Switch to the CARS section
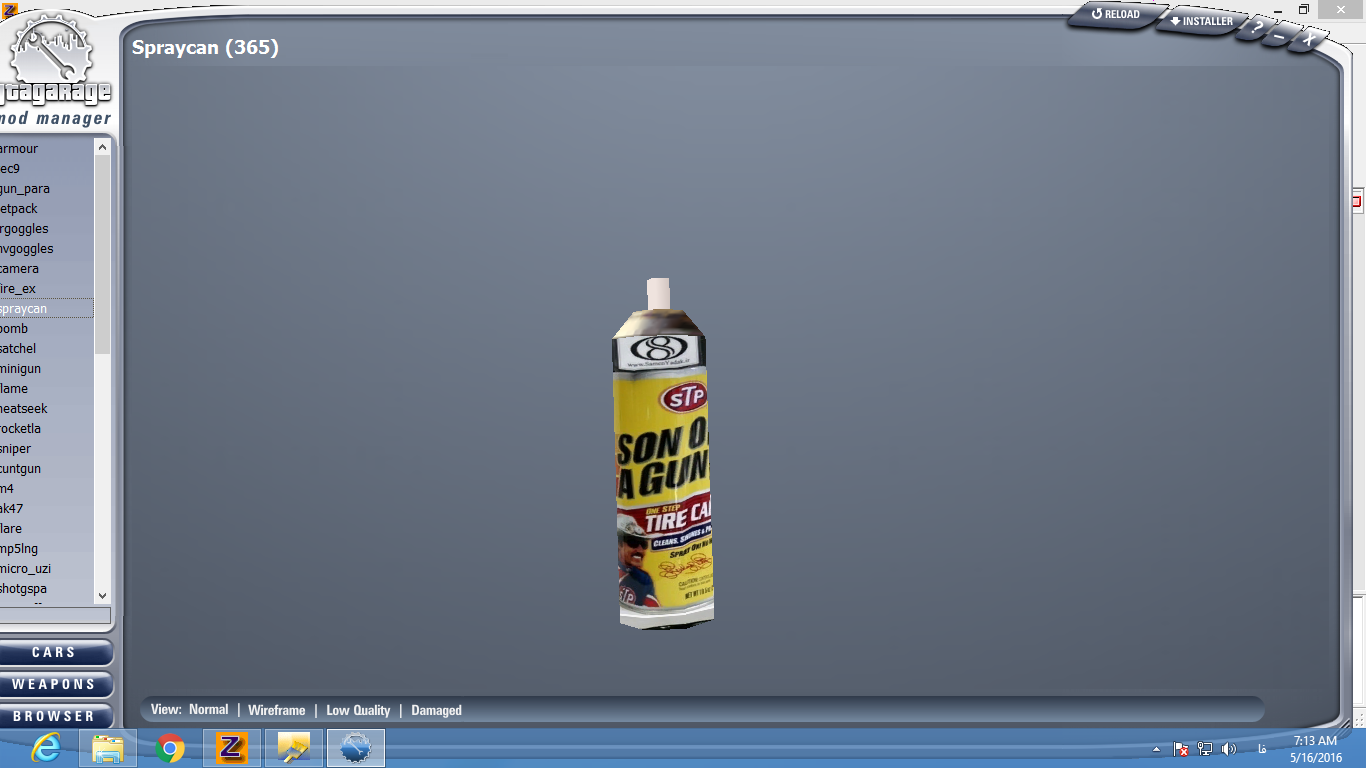Viewport: 1366px width, 768px height. tap(54, 652)
